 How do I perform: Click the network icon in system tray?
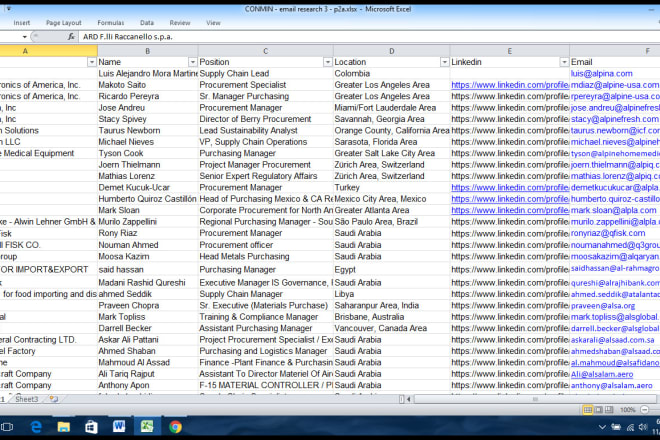(x=630, y=427)
